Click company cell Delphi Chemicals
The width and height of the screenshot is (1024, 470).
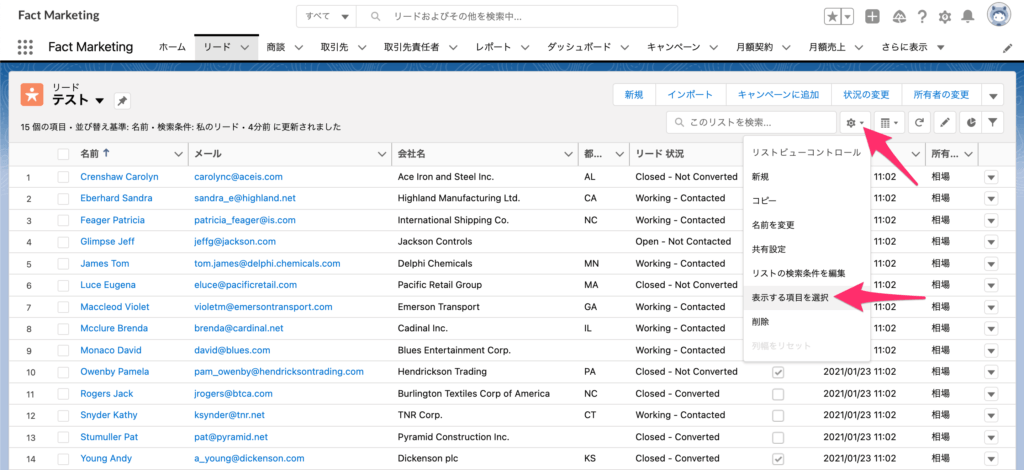click(x=435, y=264)
